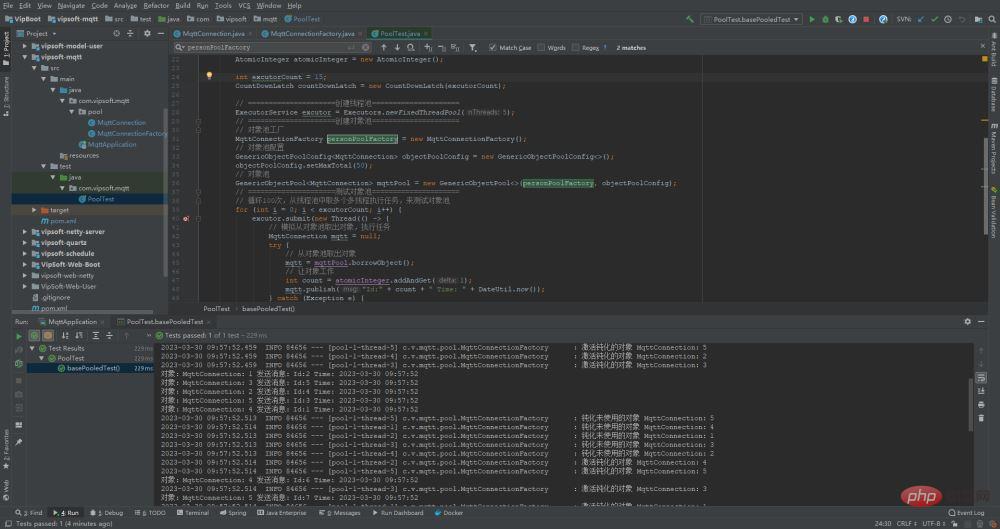1000x529 pixels.
Task: Click scroll-from-source target icon in Project panel
Action: click(116, 33)
